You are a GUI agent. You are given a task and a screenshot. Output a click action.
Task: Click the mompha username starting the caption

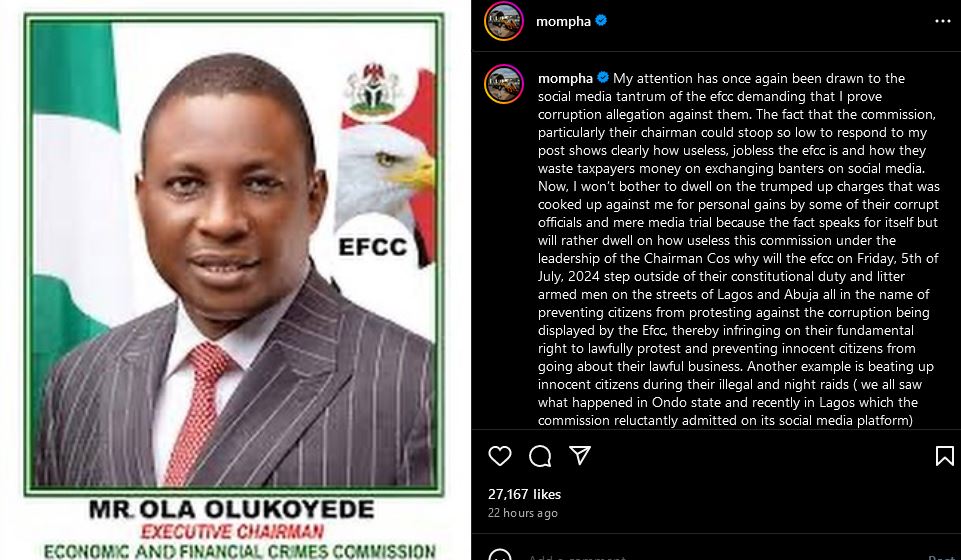[x=565, y=78]
